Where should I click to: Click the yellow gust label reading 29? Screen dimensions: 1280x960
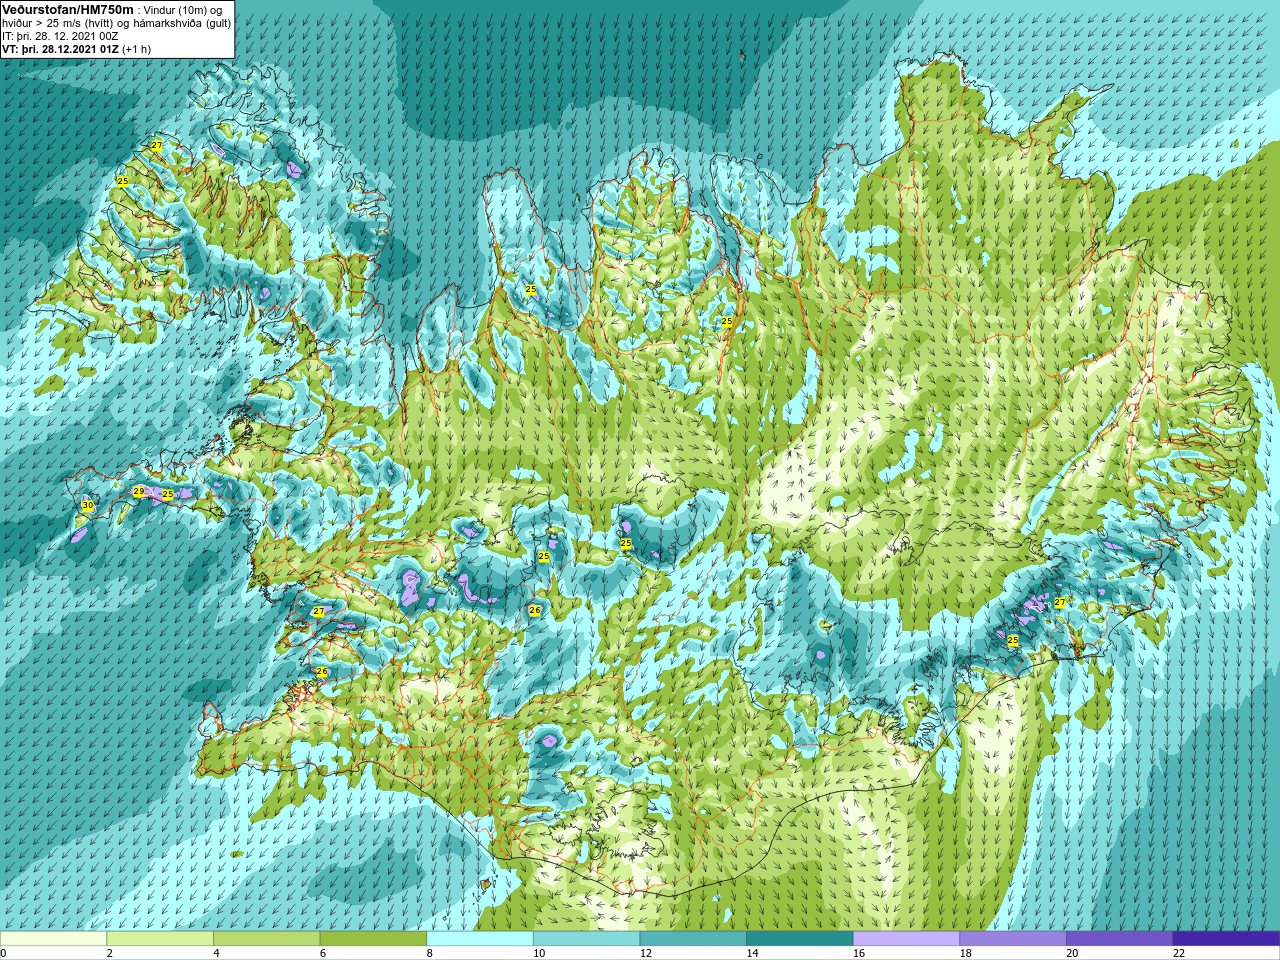139,491
